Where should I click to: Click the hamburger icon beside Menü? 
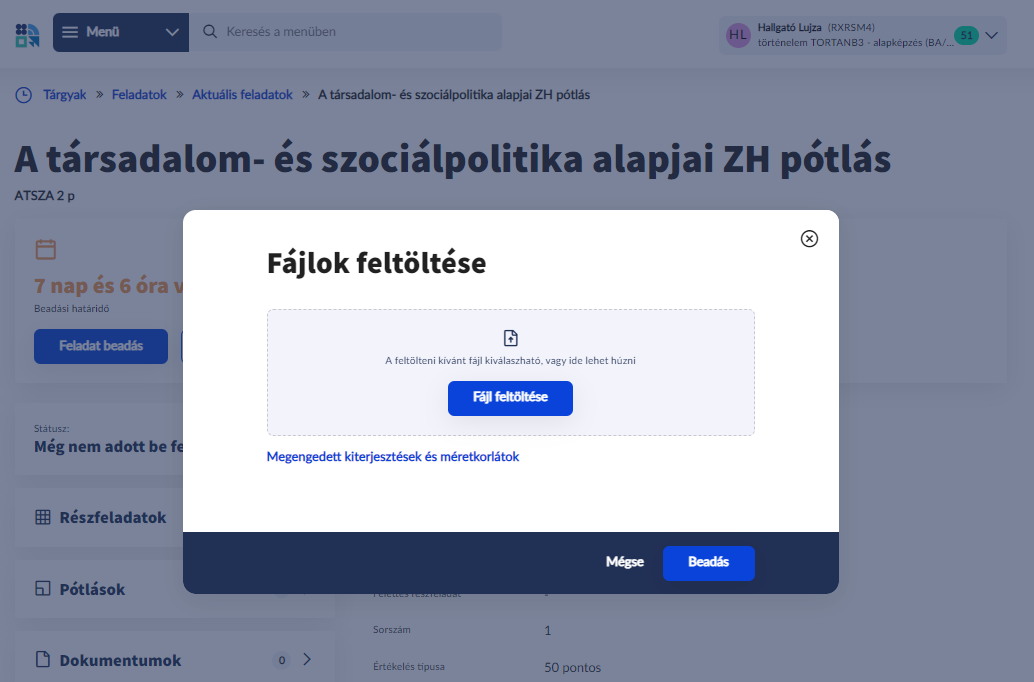(70, 32)
